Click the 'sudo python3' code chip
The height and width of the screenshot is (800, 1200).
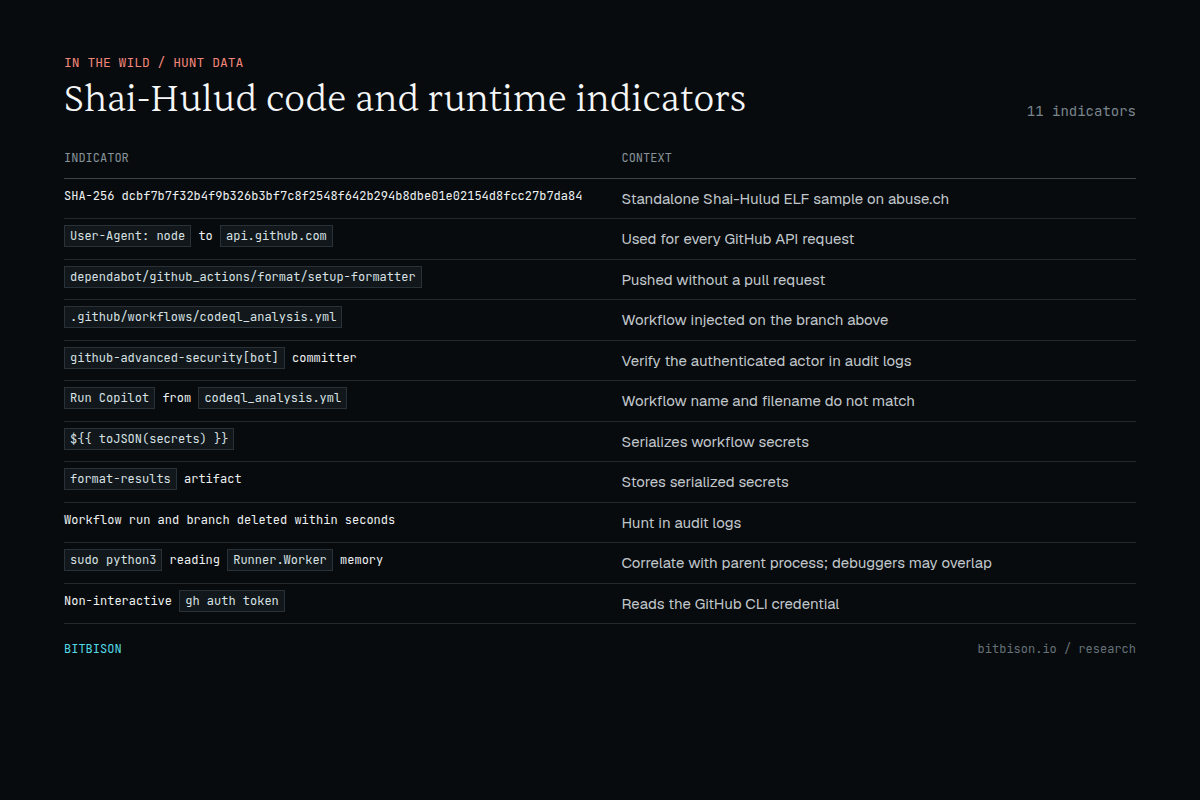tap(113, 560)
